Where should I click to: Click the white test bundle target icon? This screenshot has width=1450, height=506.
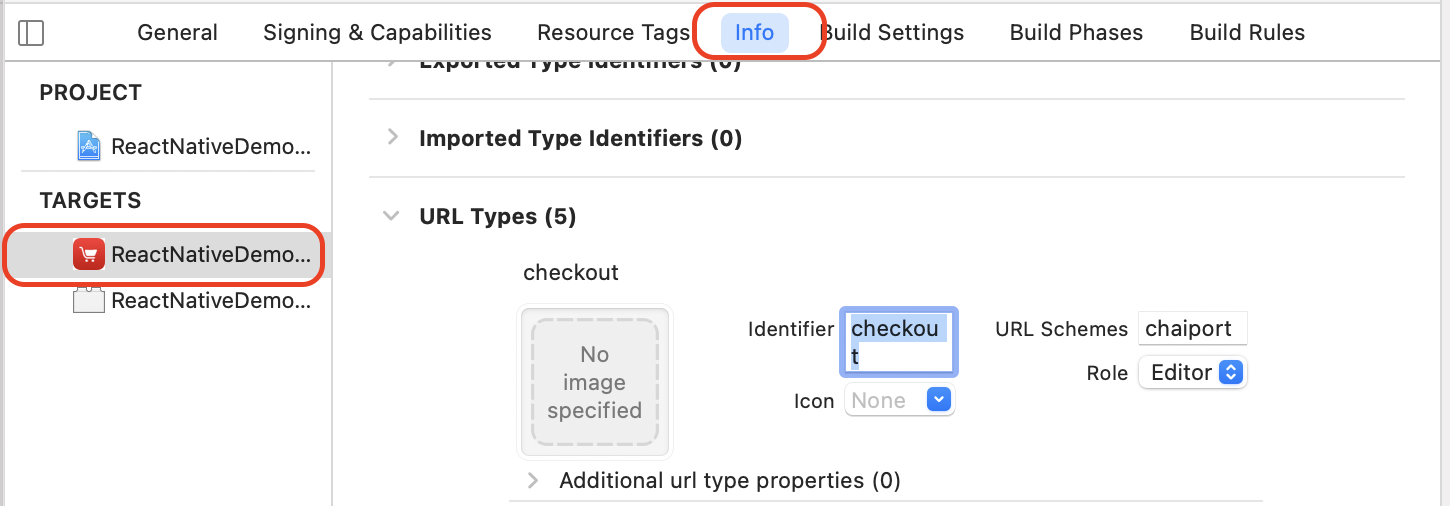tap(89, 300)
